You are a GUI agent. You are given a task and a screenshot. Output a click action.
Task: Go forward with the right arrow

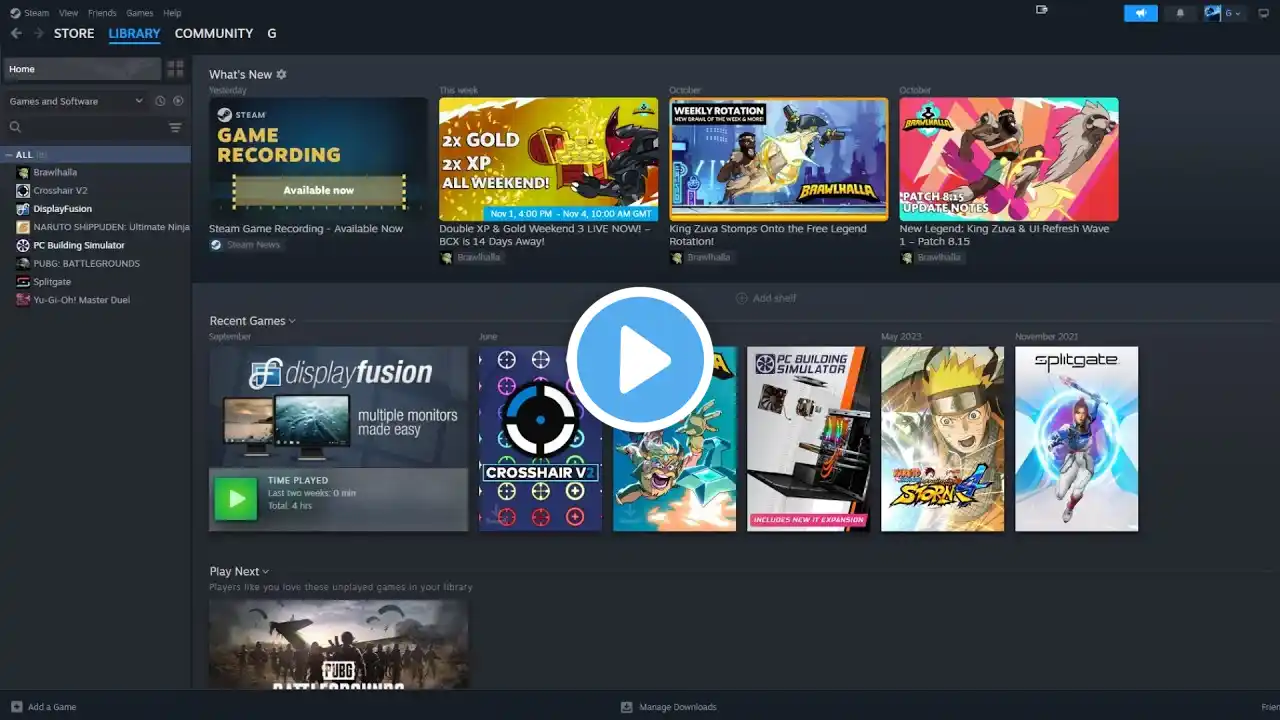click(x=39, y=33)
